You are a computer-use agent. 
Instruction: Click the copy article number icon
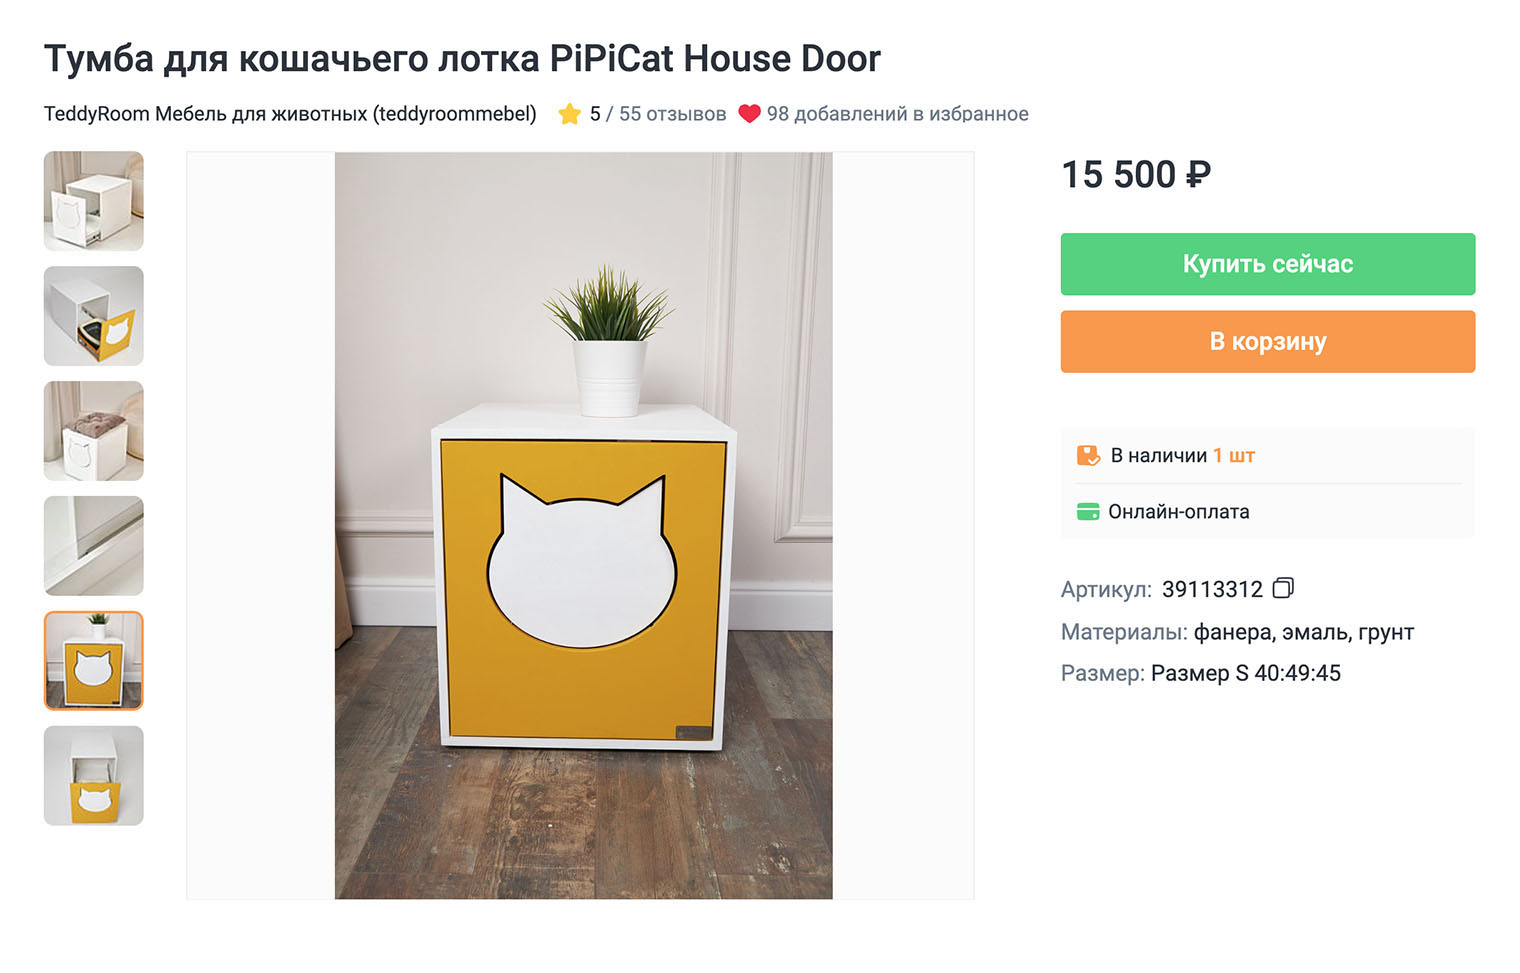click(1283, 588)
